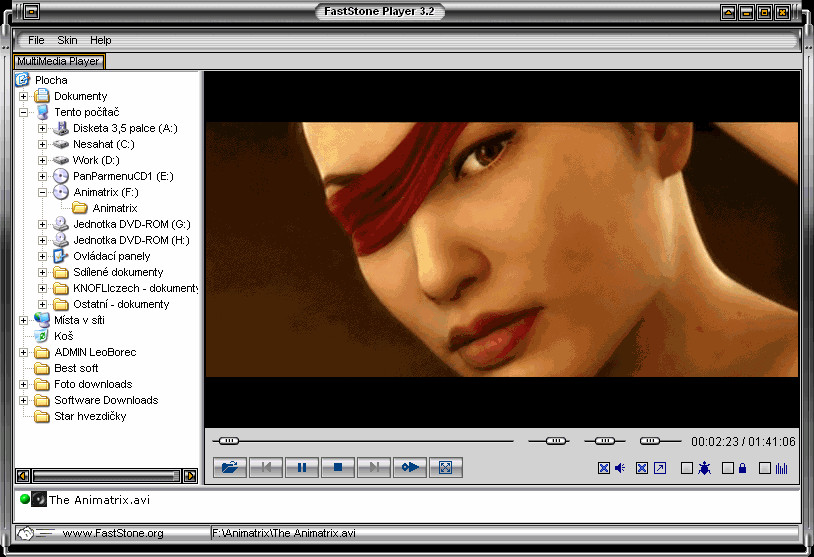Open the Help menu
The height and width of the screenshot is (557, 814).
click(x=100, y=40)
